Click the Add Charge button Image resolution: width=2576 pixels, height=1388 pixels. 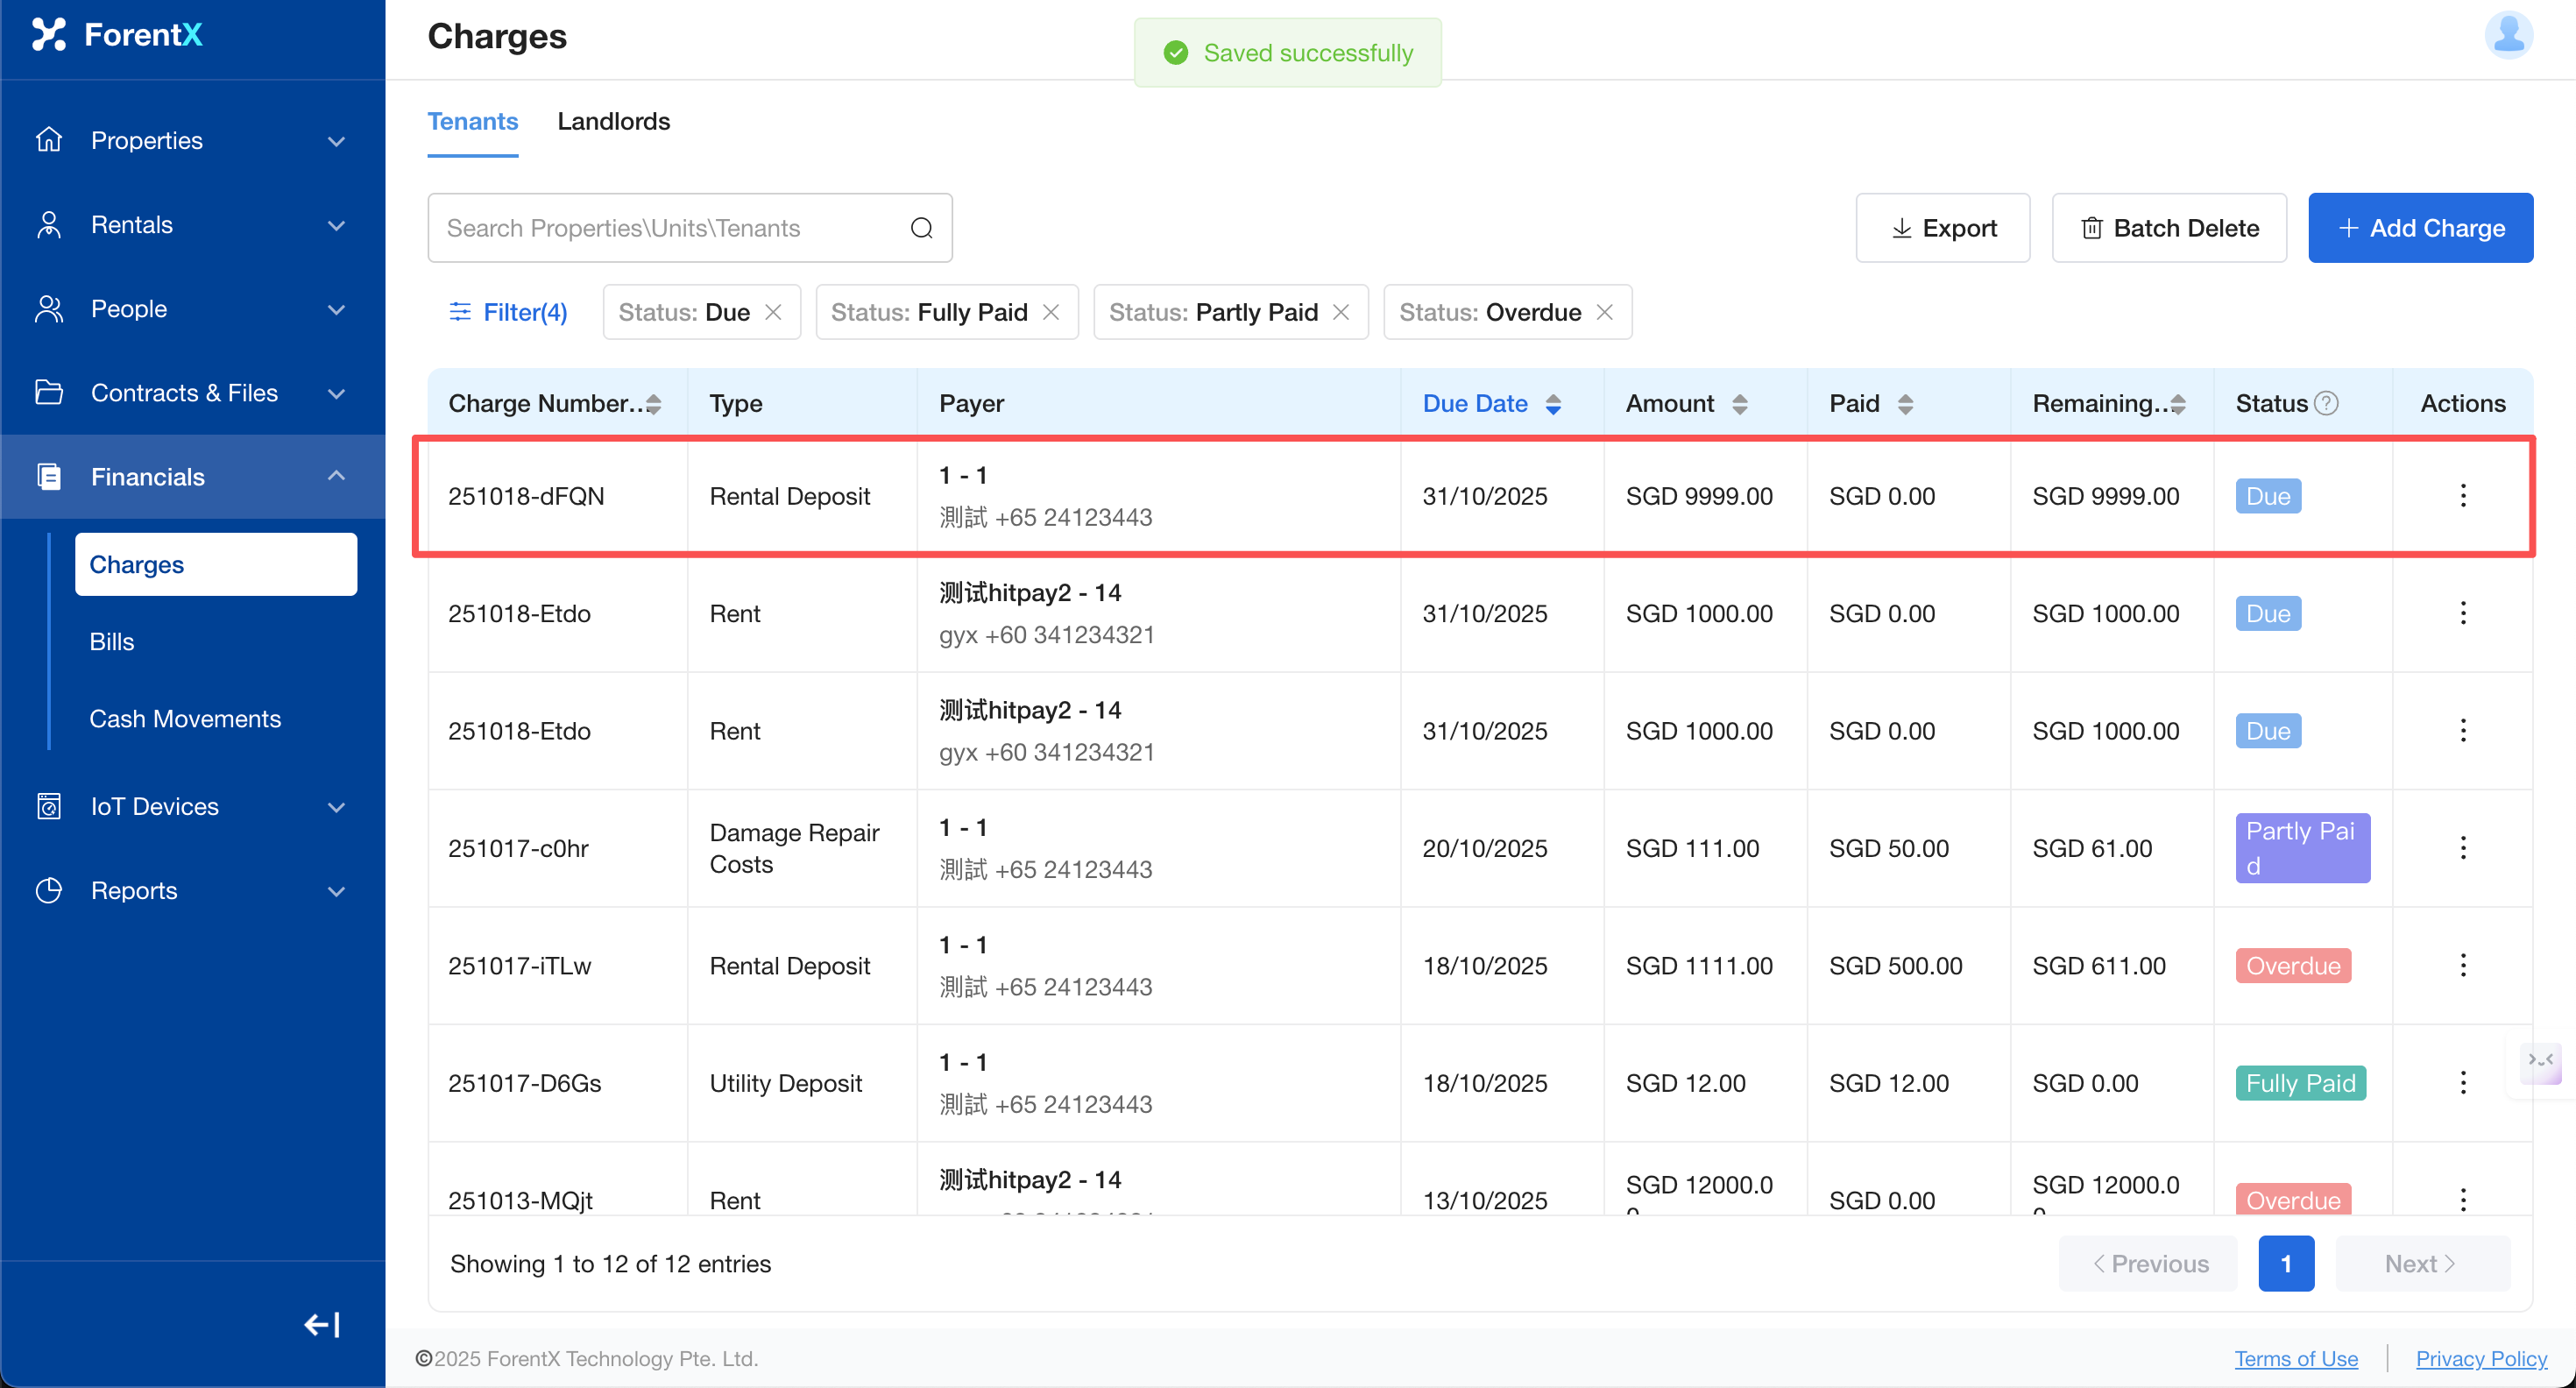click(x=2419, y=228)
